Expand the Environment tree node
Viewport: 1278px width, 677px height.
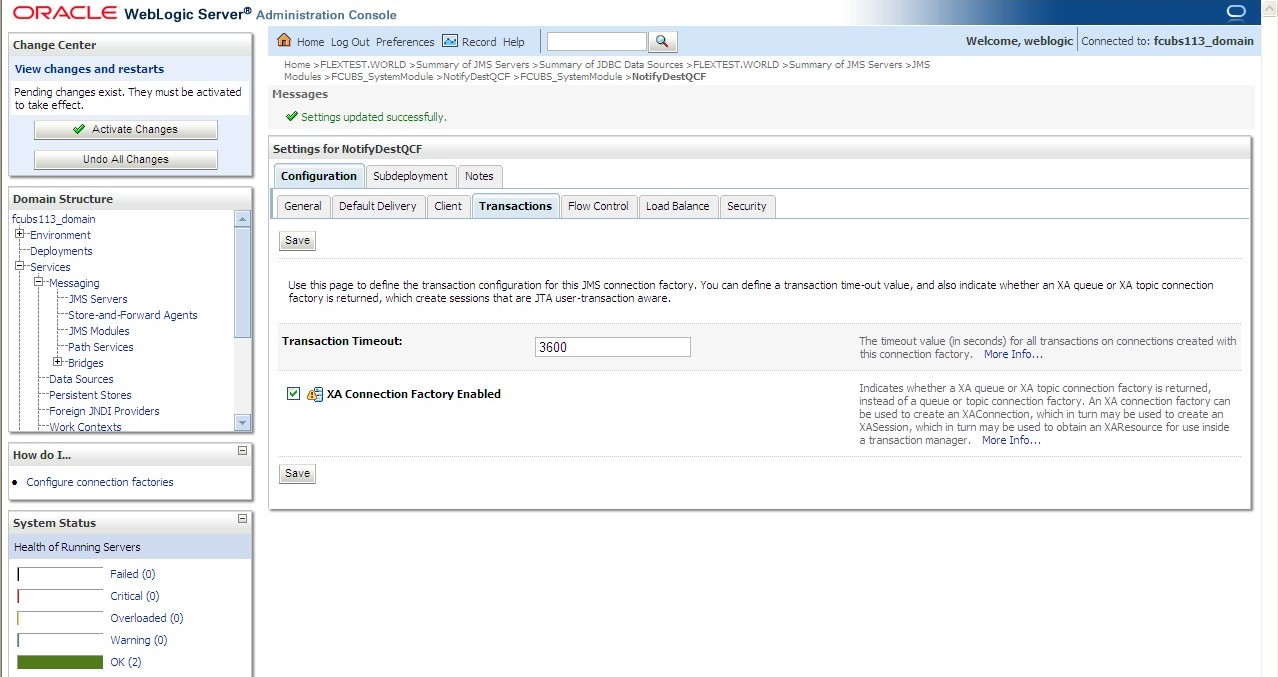[x=20, y=235]
